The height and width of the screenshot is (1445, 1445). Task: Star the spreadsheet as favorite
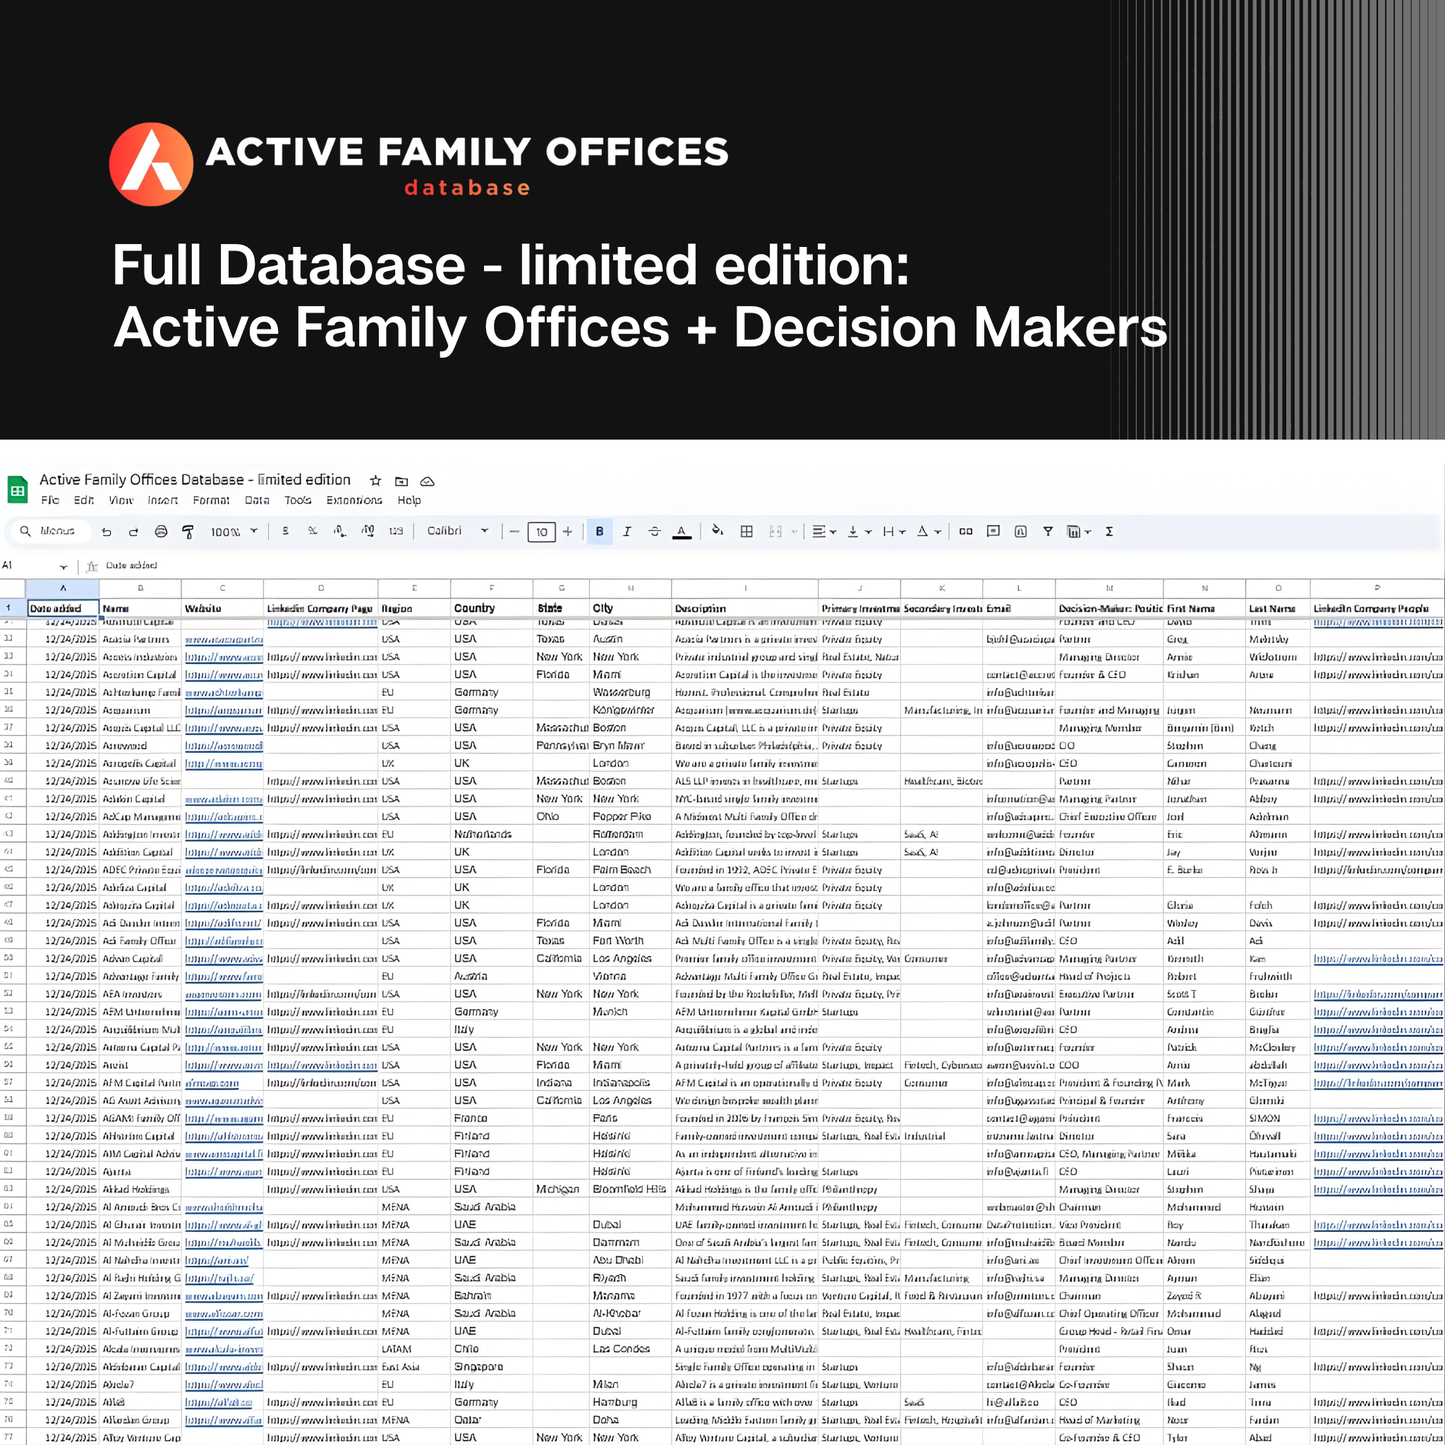(x=376, y=480)
